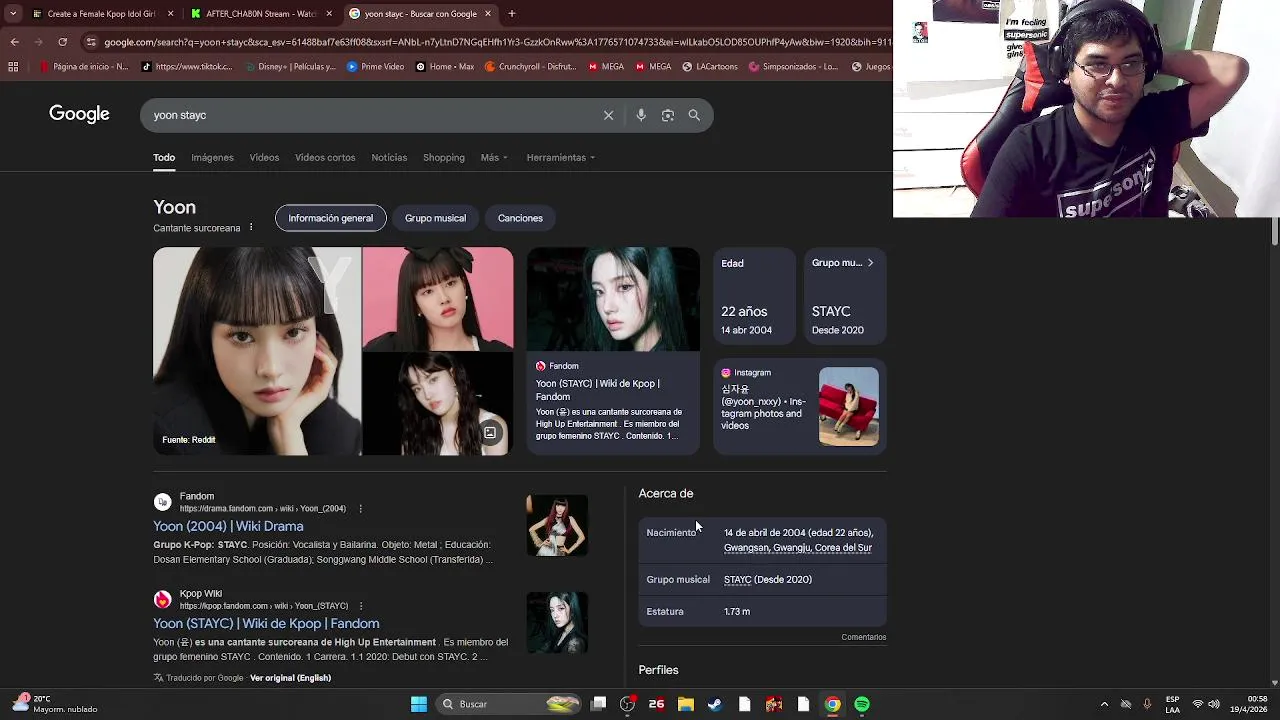This screenshot has width=1280, height=720.
Task: Open Yoon (2004) | Wiki Drama result
Action: (228, 526)
